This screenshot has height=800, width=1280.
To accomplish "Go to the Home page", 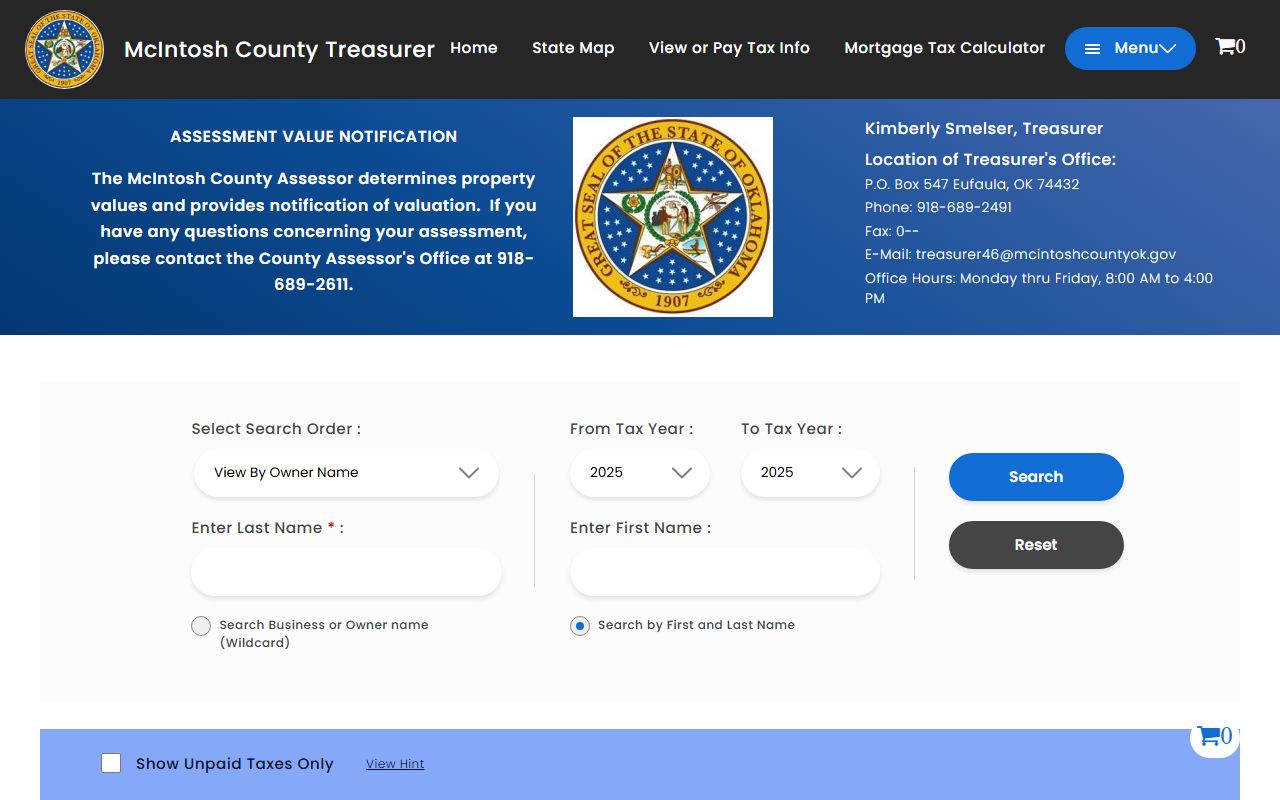I will [474, 48].
